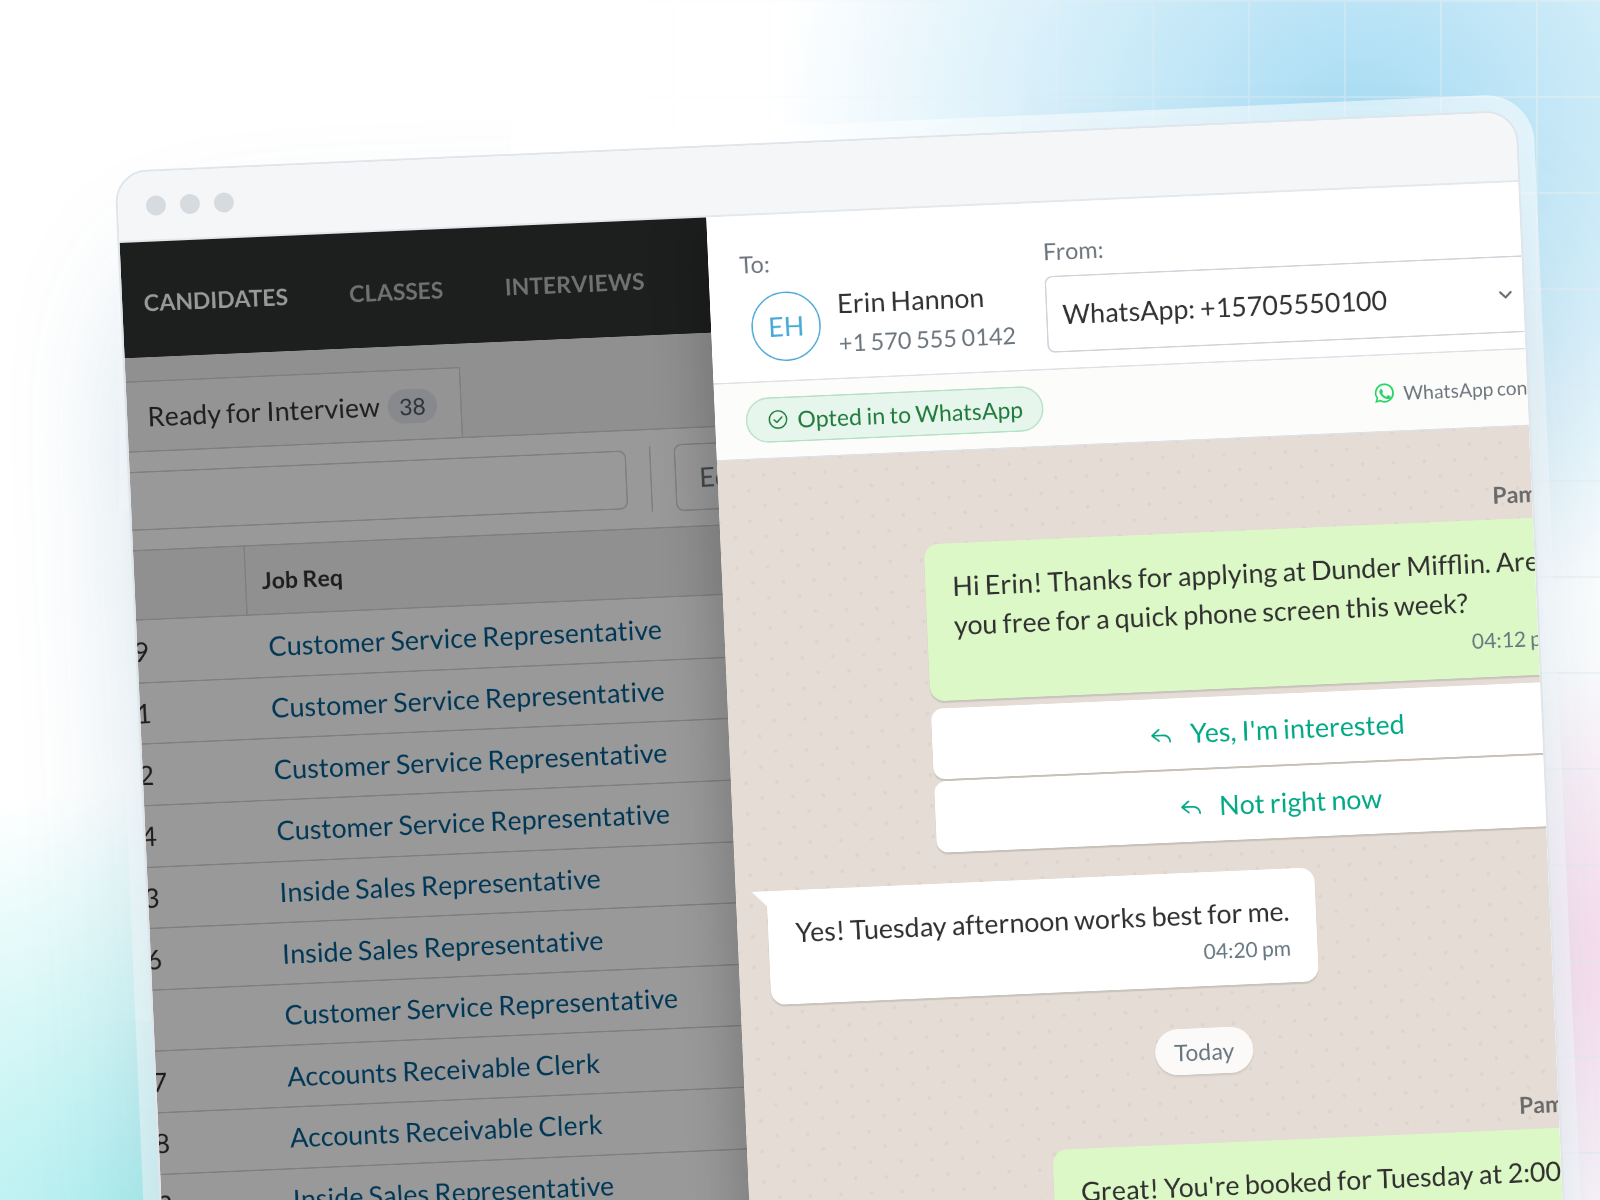
Task: Click the 38 count badge
Action: [412, 407]
